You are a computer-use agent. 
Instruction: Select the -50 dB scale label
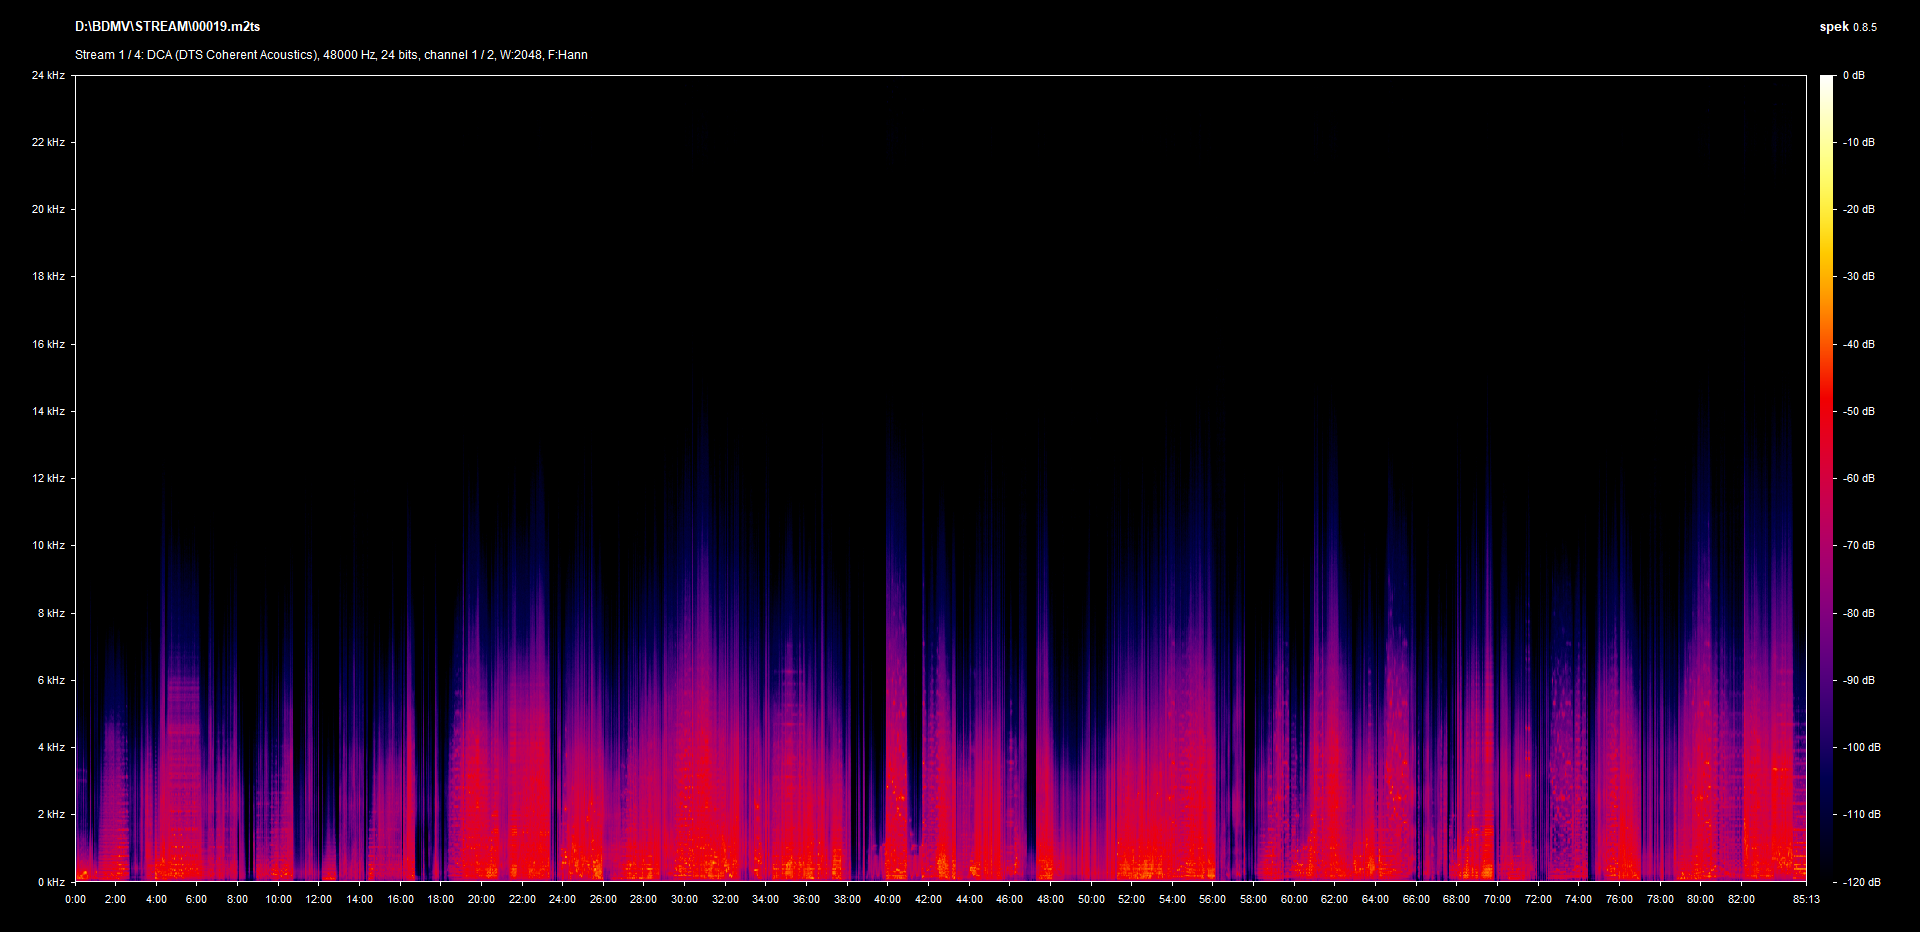pos(1858,411)
